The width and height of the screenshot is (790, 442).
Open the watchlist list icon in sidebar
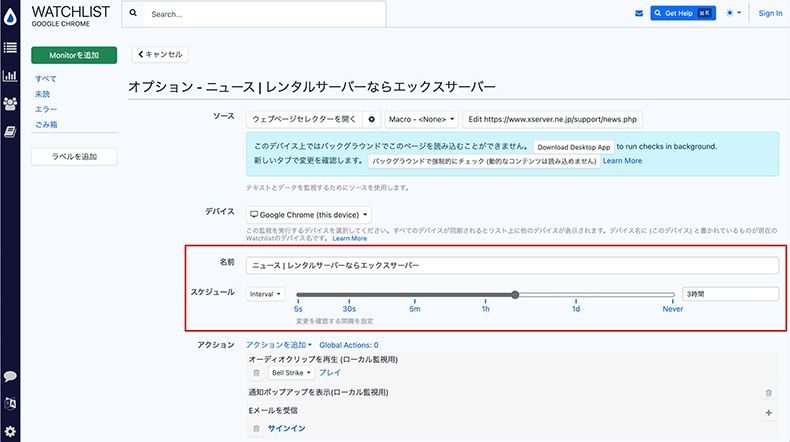tap(10, 47)
